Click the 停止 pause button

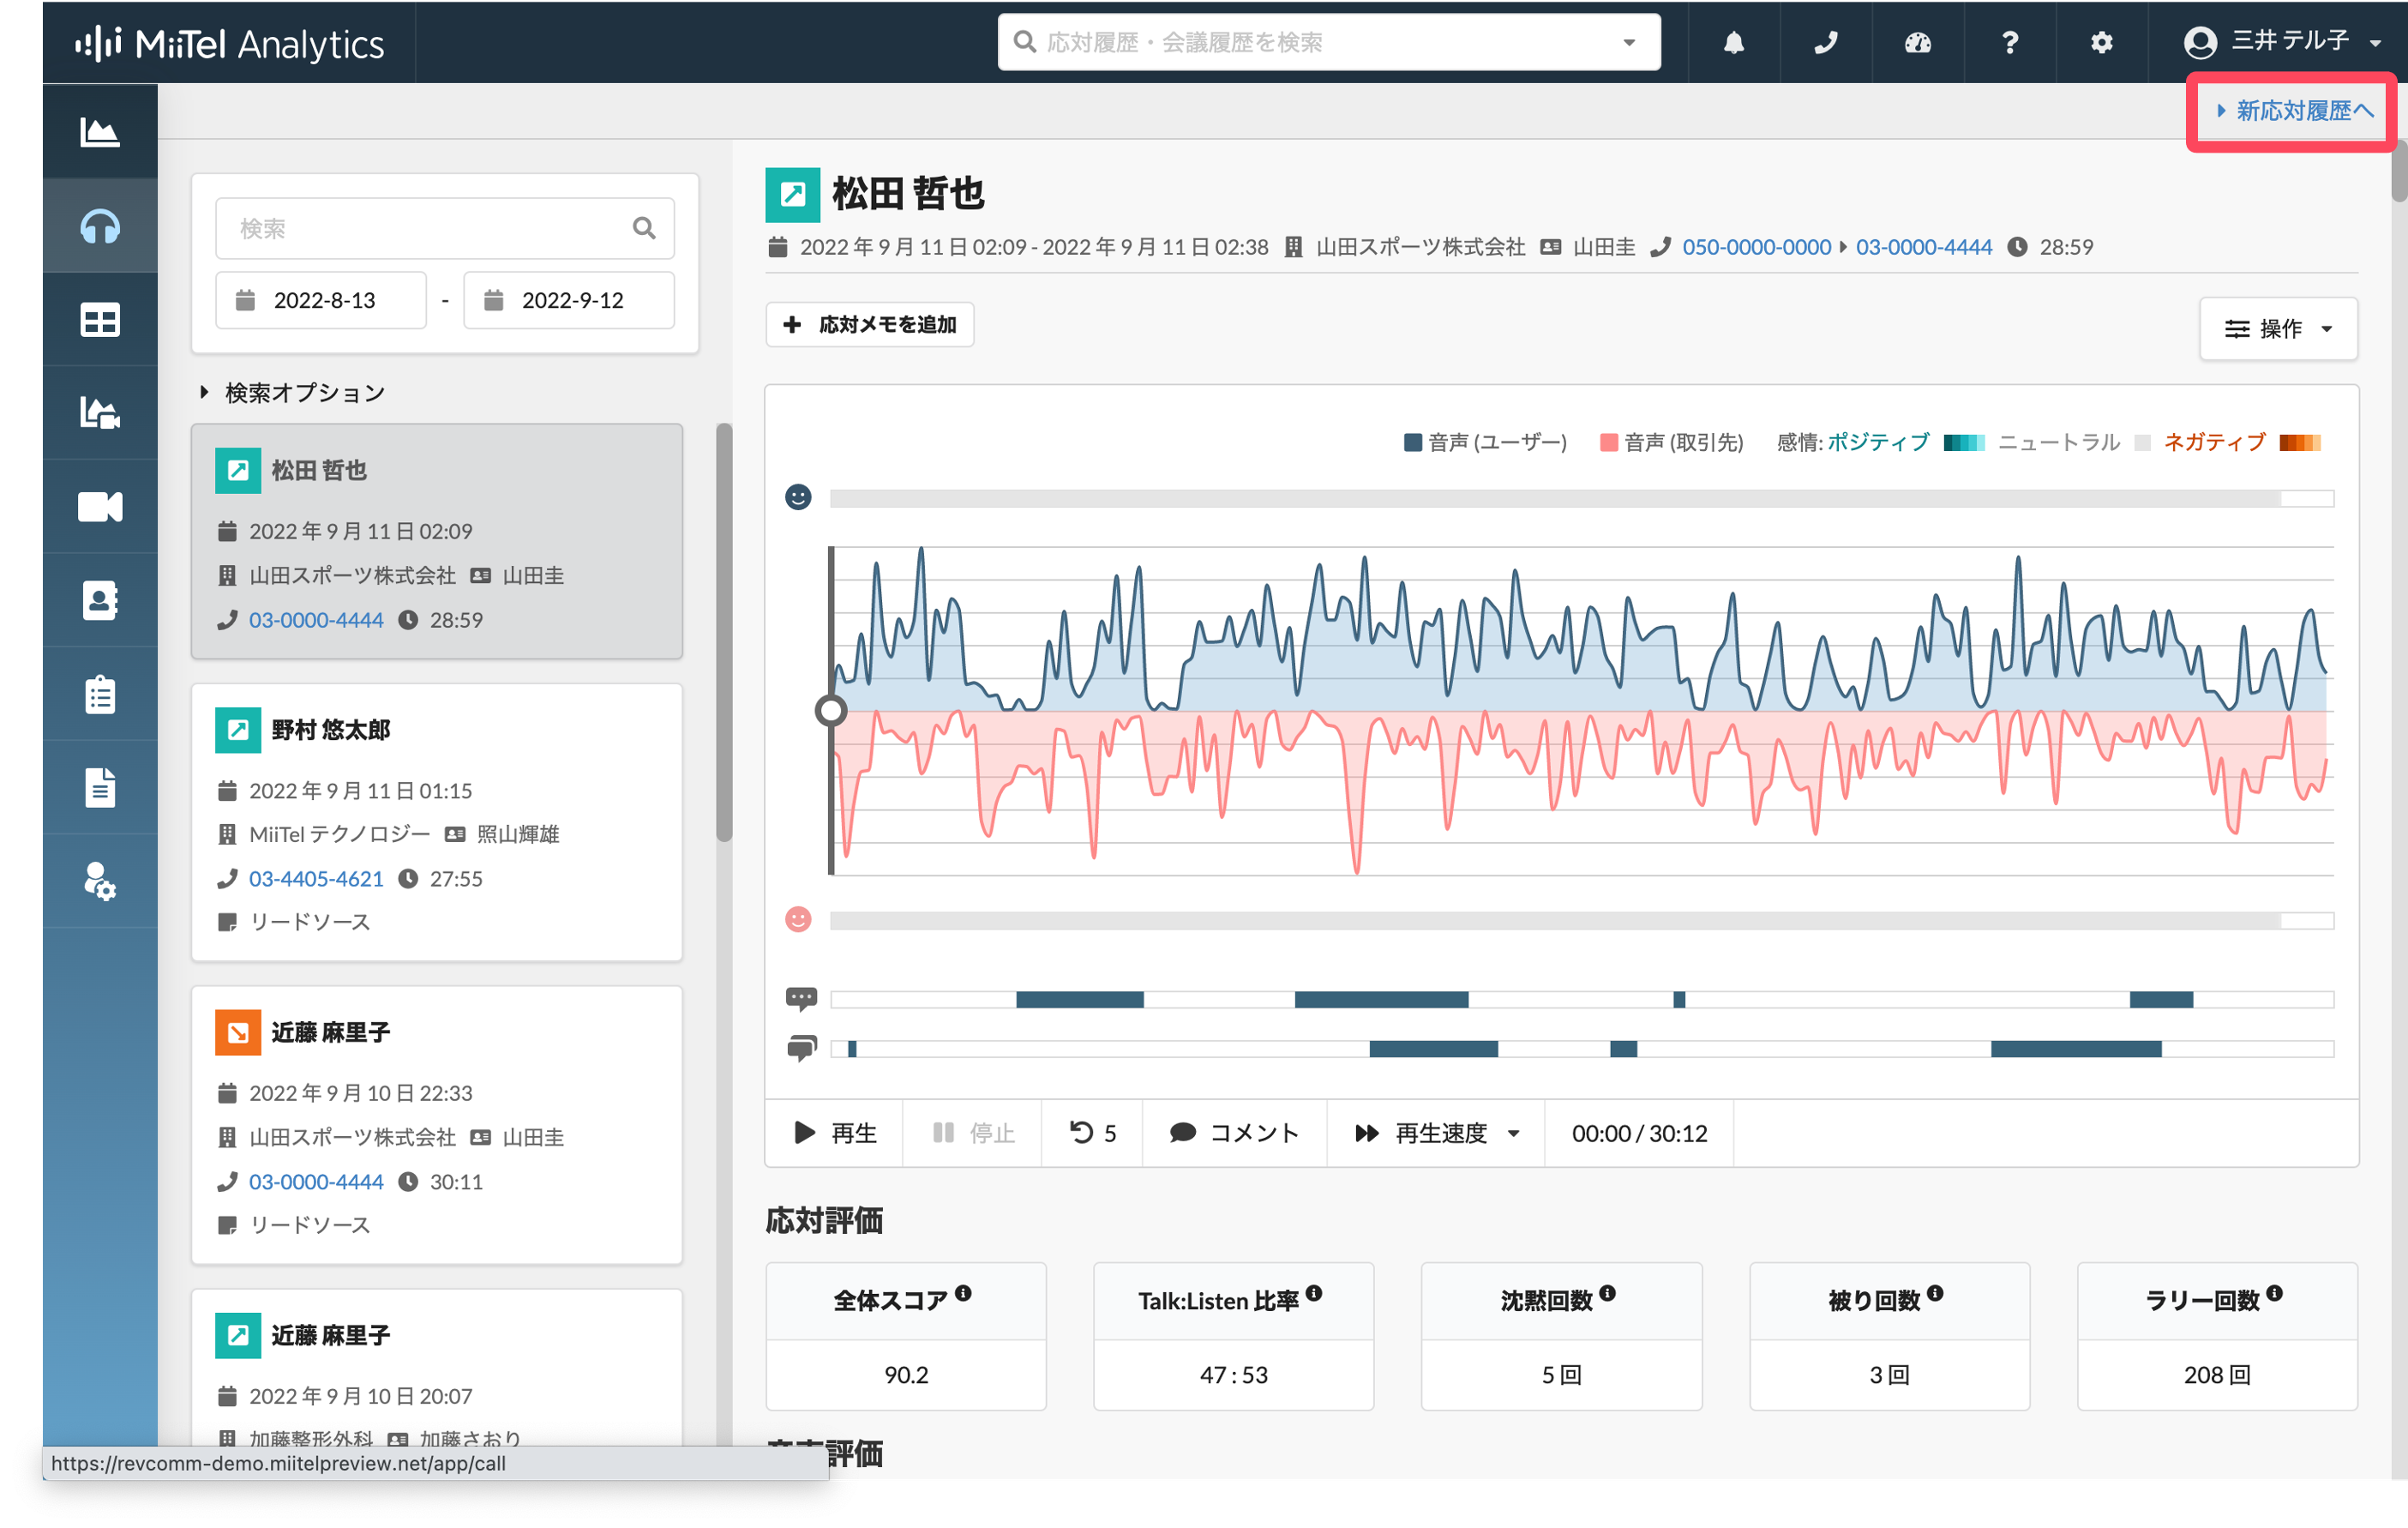pyautogui.click(x=973, y=1133)
